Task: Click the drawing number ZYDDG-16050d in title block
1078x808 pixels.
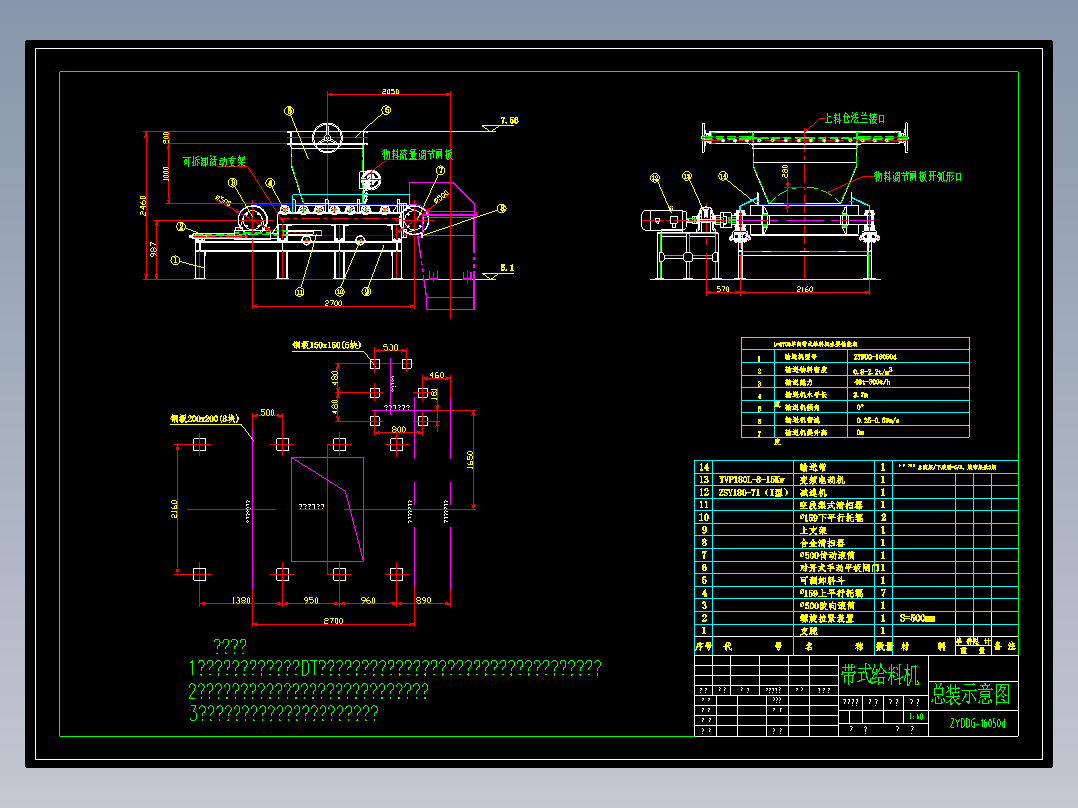Action: tap(977, 723)
